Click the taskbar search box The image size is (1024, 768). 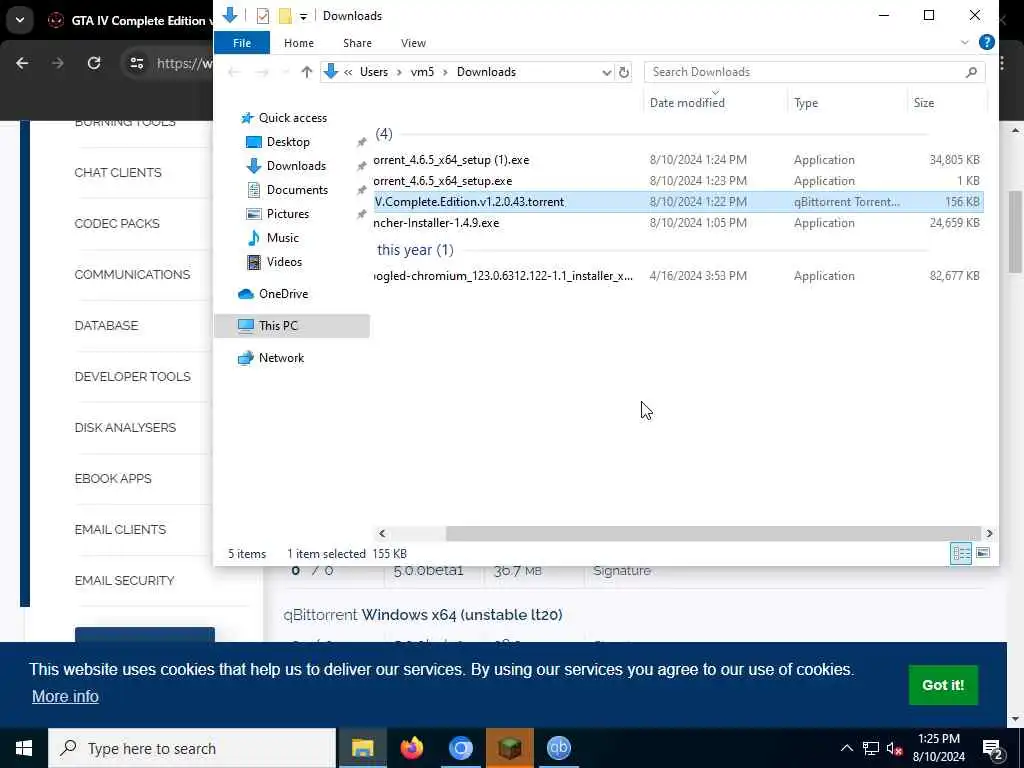tap(192, 748)
